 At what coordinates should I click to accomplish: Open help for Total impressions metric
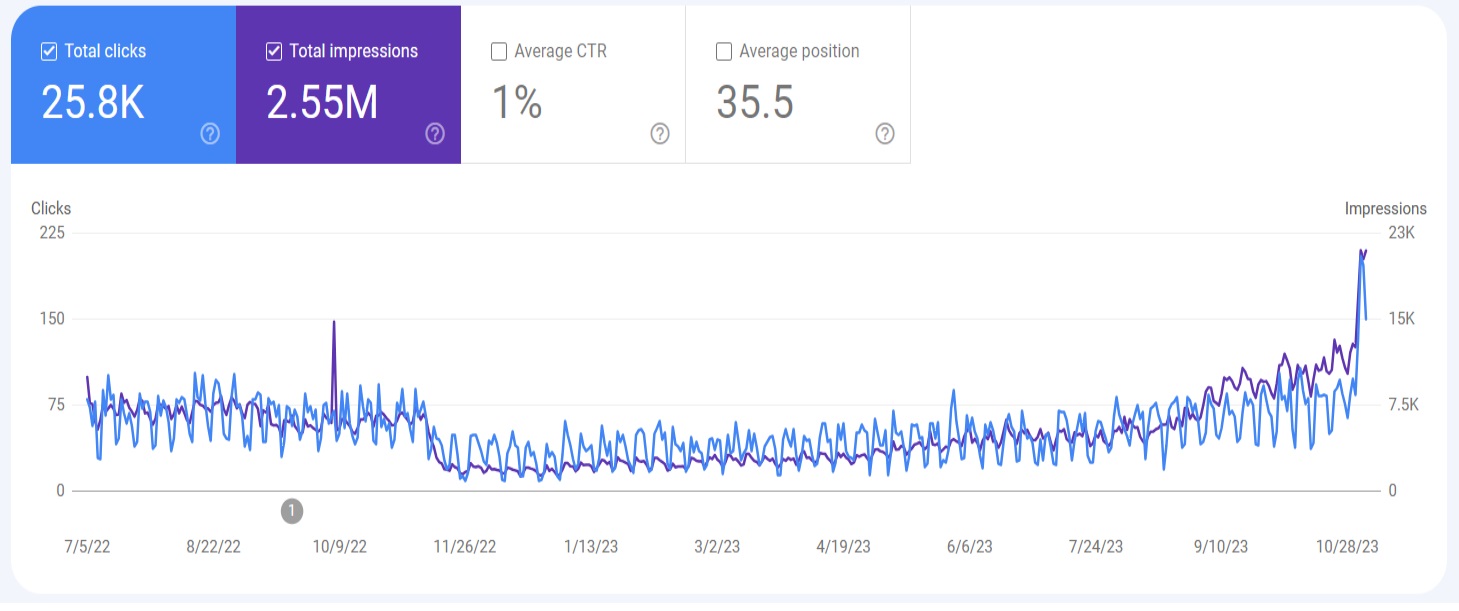(434, 133)
